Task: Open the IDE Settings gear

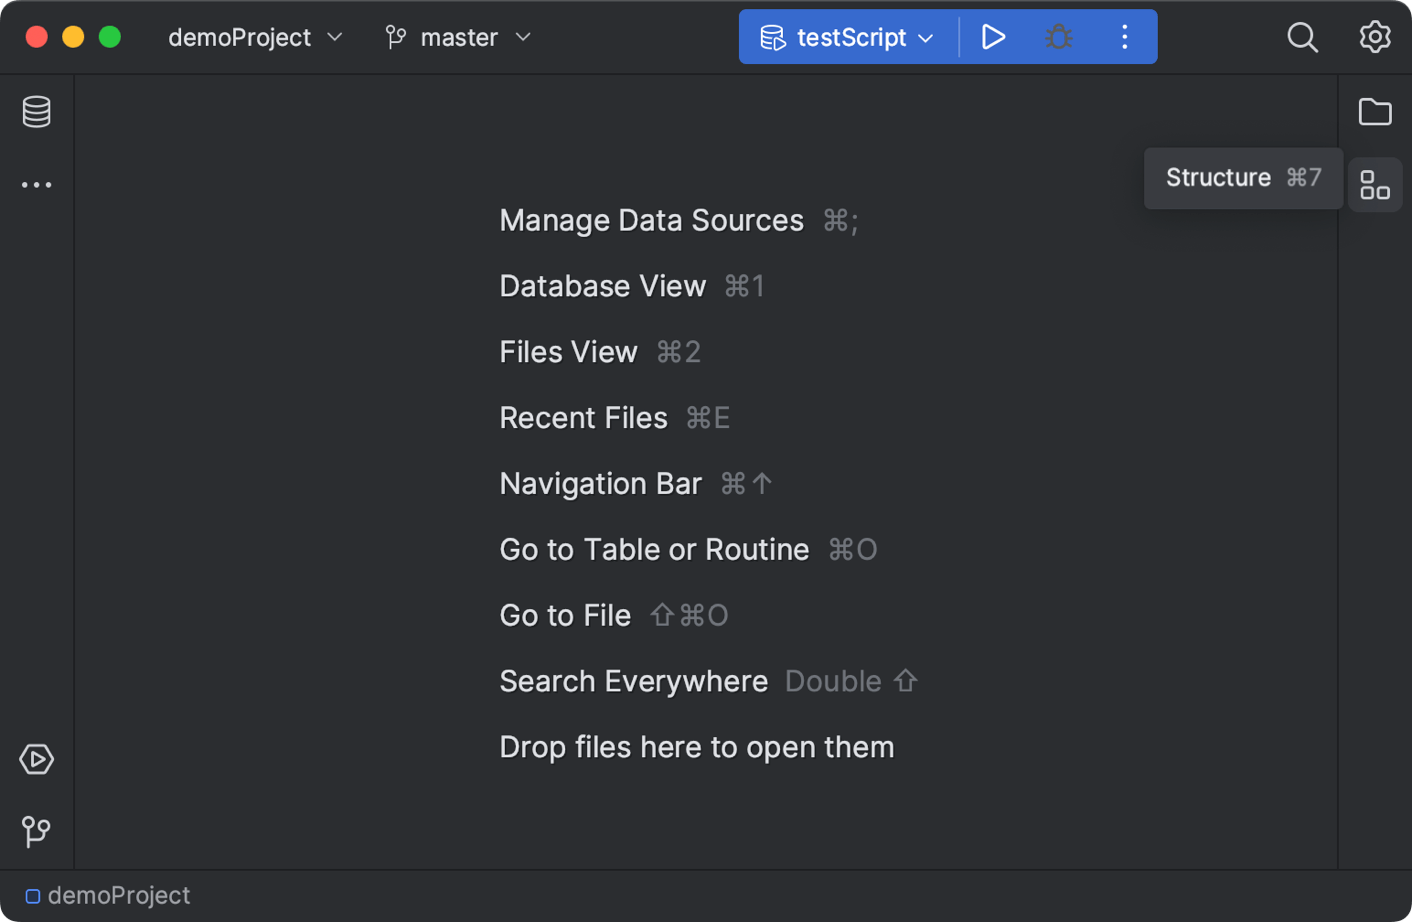Action: 1375,37
